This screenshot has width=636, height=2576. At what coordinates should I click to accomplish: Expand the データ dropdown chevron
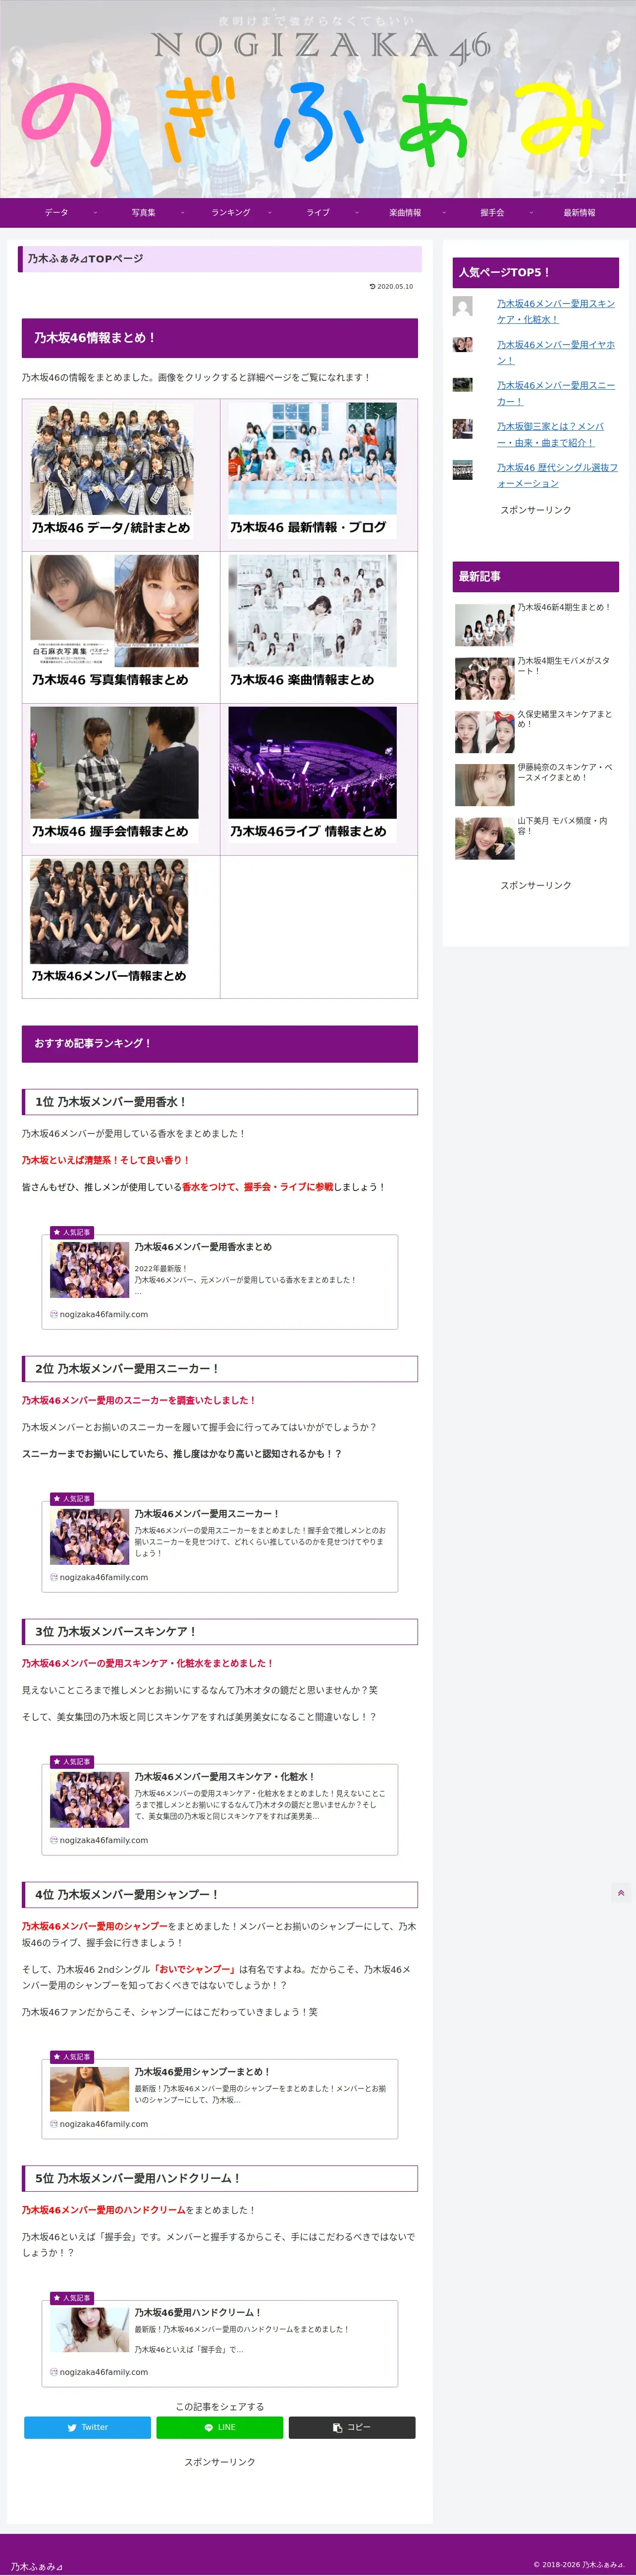click(95, 213)
